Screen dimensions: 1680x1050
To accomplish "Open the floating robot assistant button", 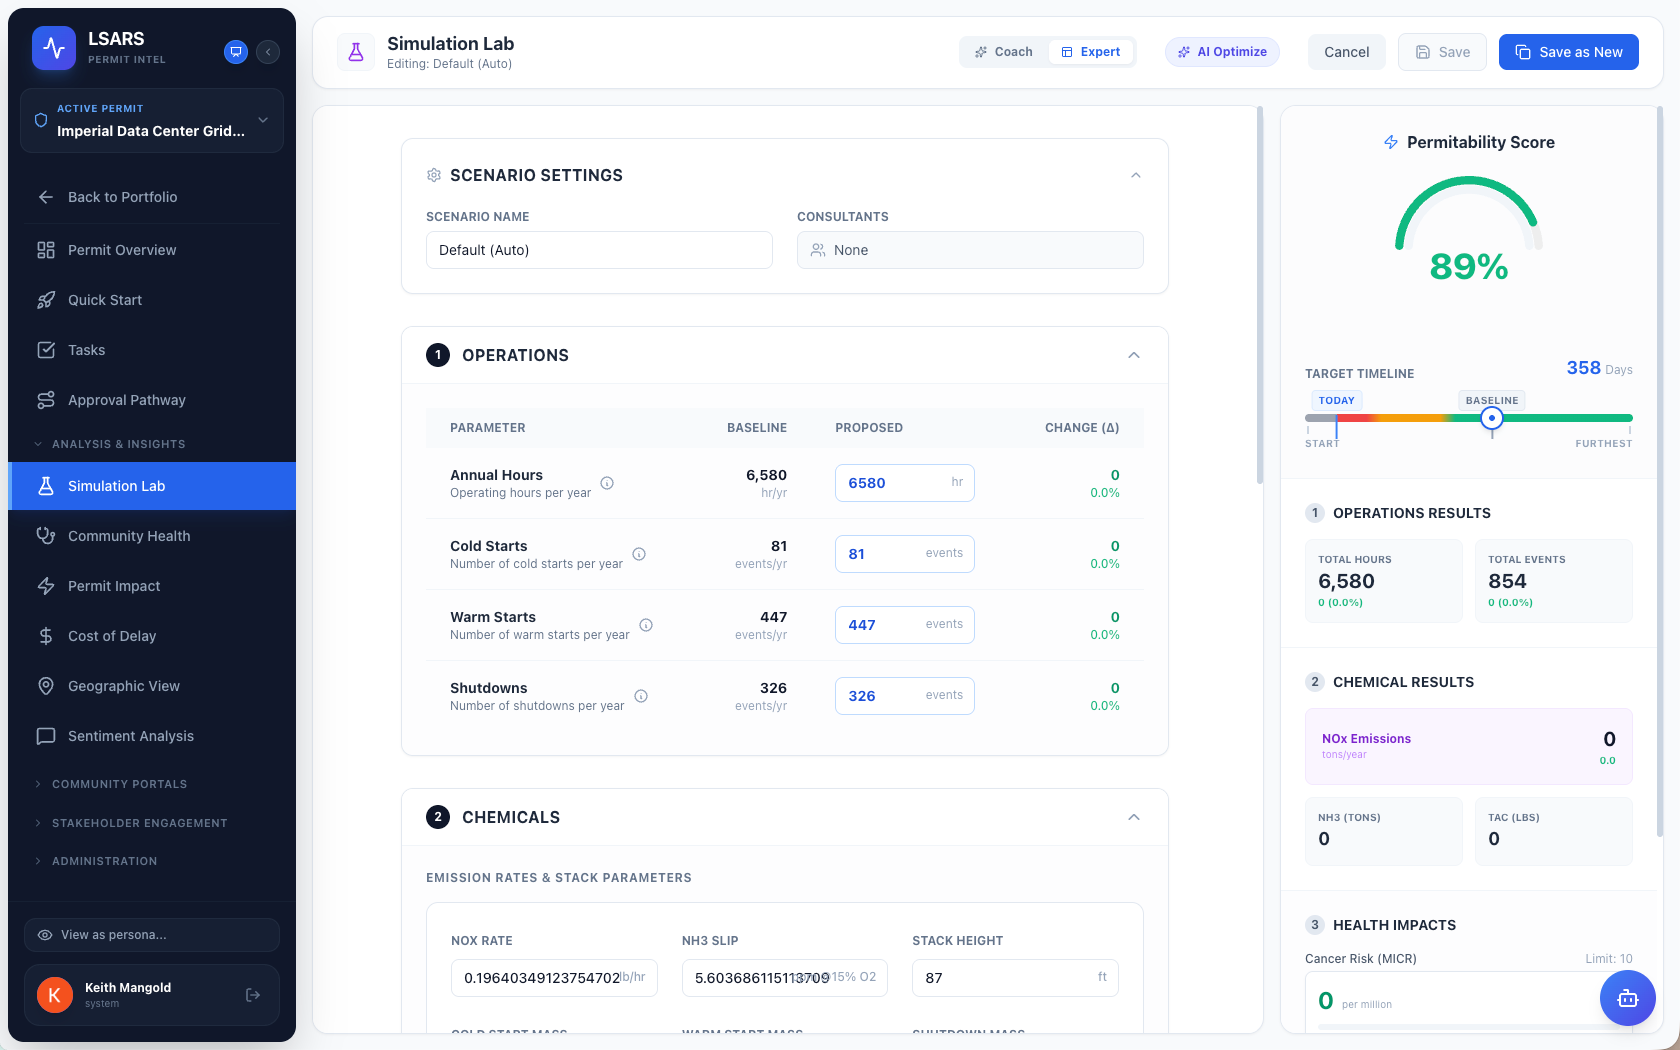I will 1628,998.
